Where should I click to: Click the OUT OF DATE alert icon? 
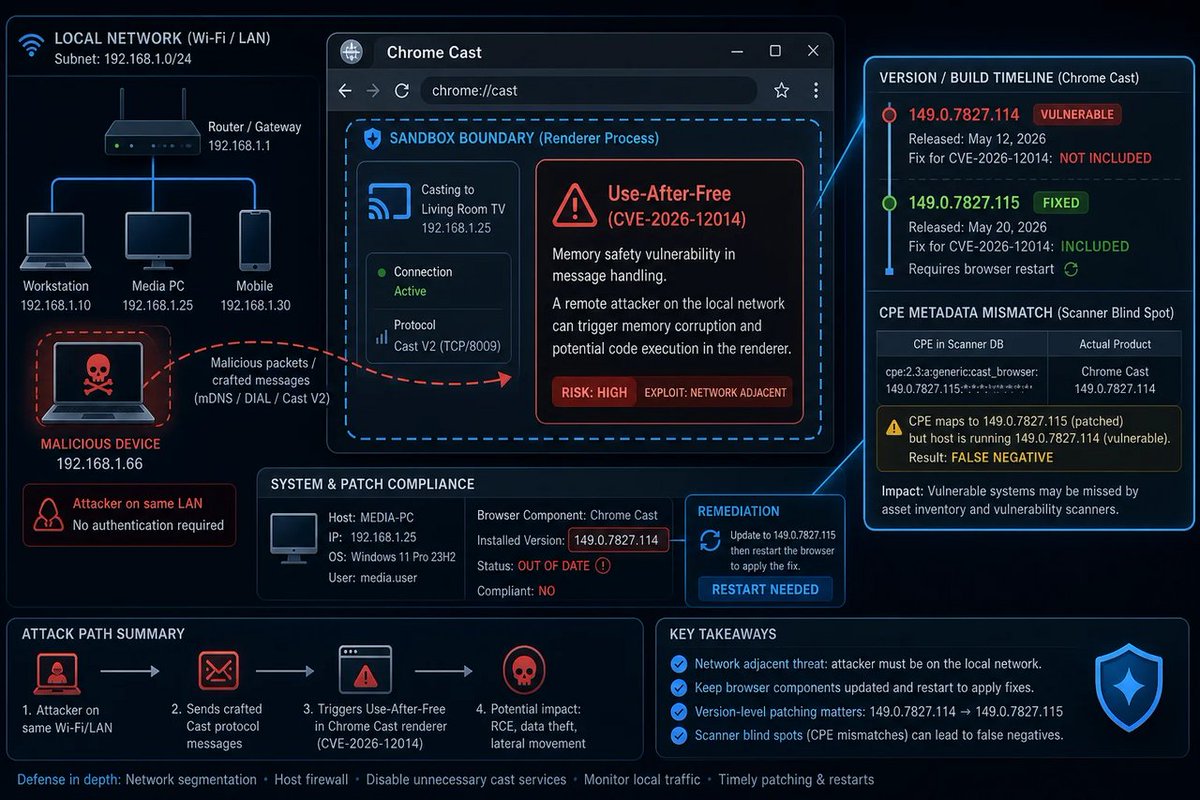(x=602, y=566)
